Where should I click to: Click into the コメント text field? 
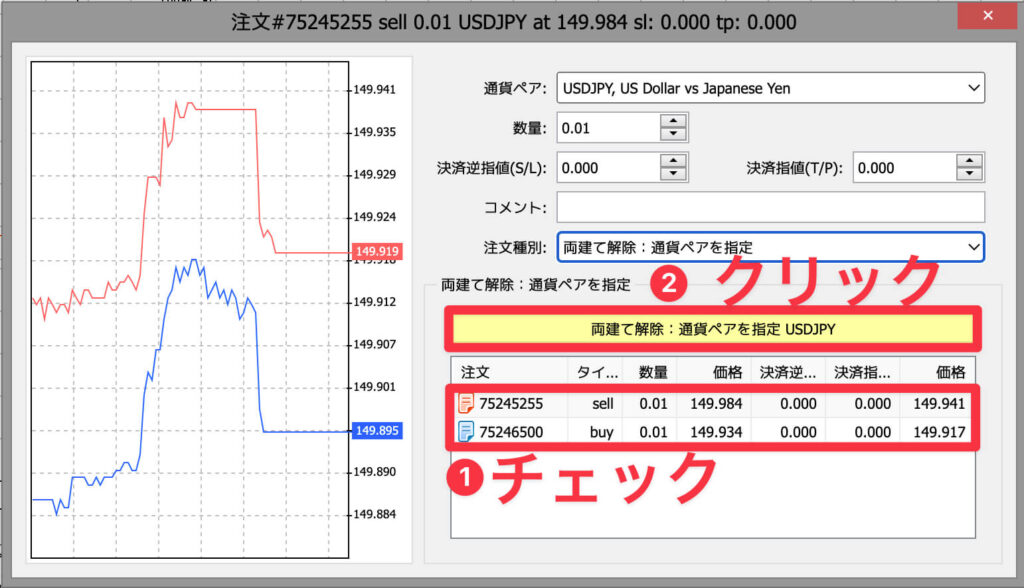(770, 207)
